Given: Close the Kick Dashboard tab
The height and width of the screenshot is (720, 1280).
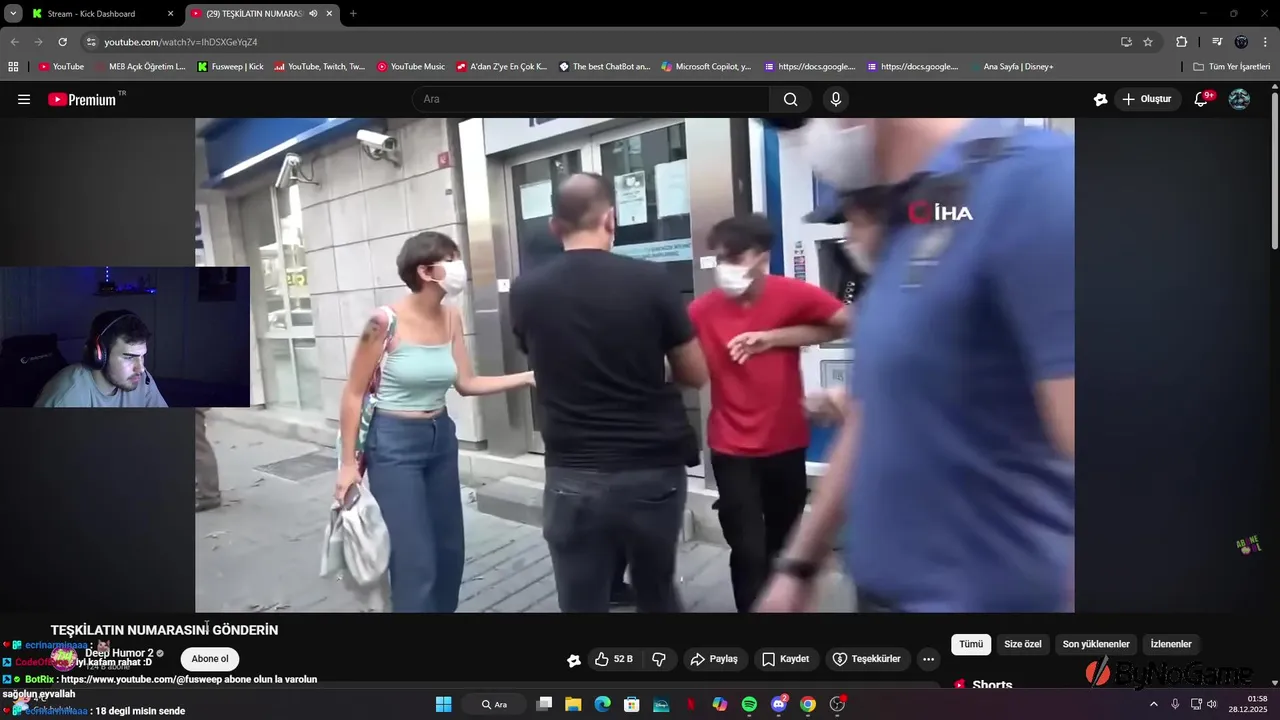Looking at the screenshot, I should click(x=170, y=13).
